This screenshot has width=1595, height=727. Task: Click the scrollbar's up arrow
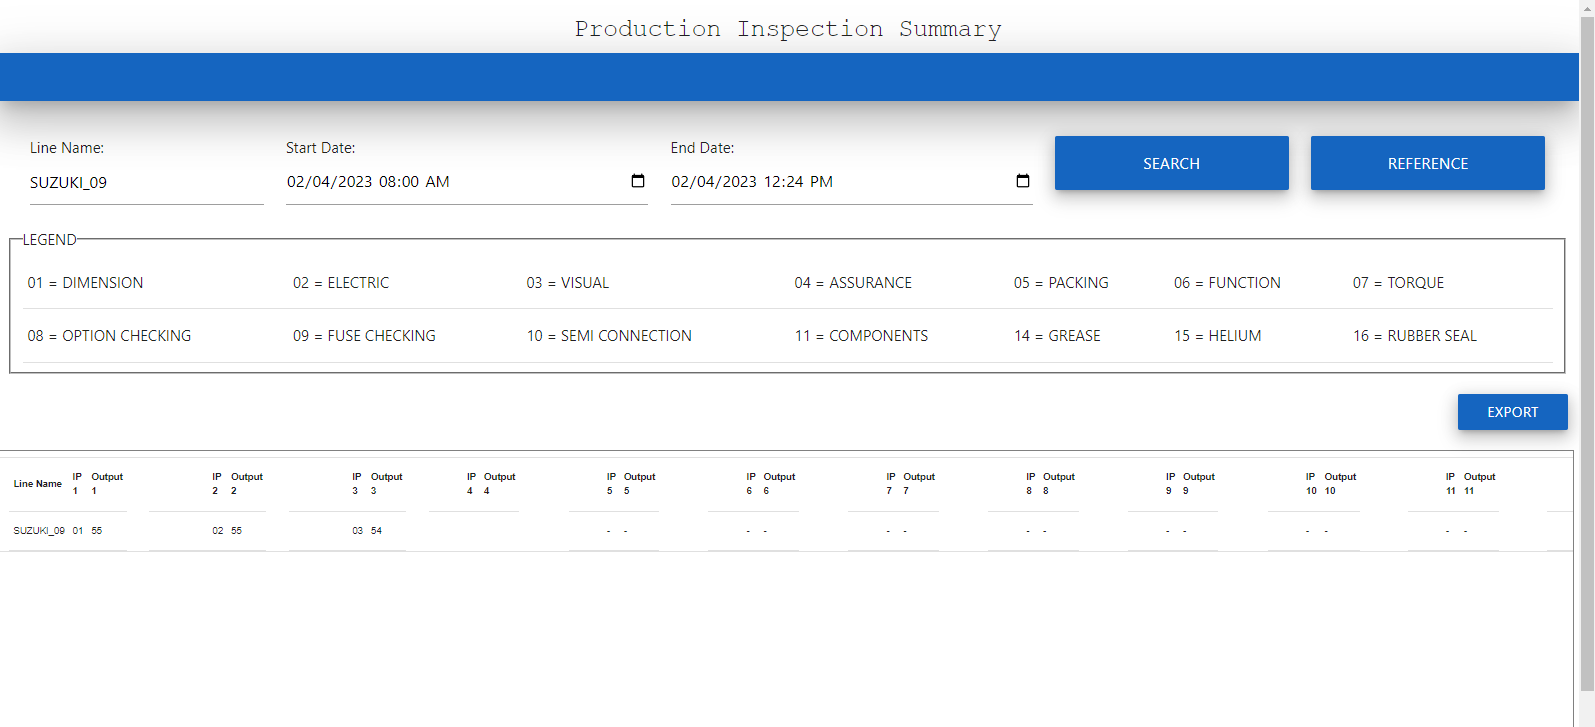pos(1586,7)
